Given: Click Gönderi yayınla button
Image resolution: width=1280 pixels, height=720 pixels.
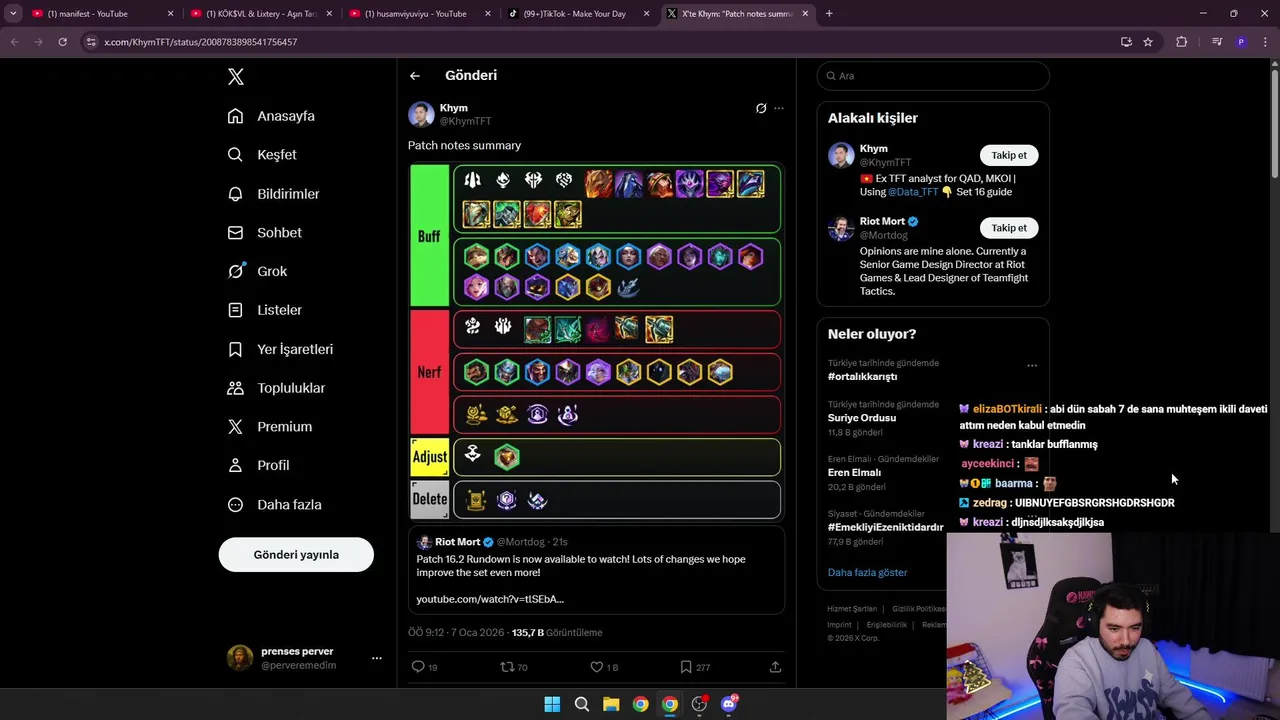Looking at the screenshot, I should 296,555.
